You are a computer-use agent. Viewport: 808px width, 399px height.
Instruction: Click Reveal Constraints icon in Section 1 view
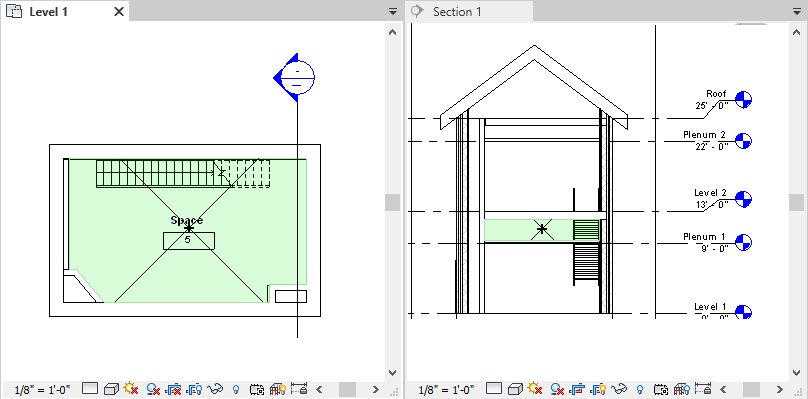pyautogui.click(x=703, y=388)
